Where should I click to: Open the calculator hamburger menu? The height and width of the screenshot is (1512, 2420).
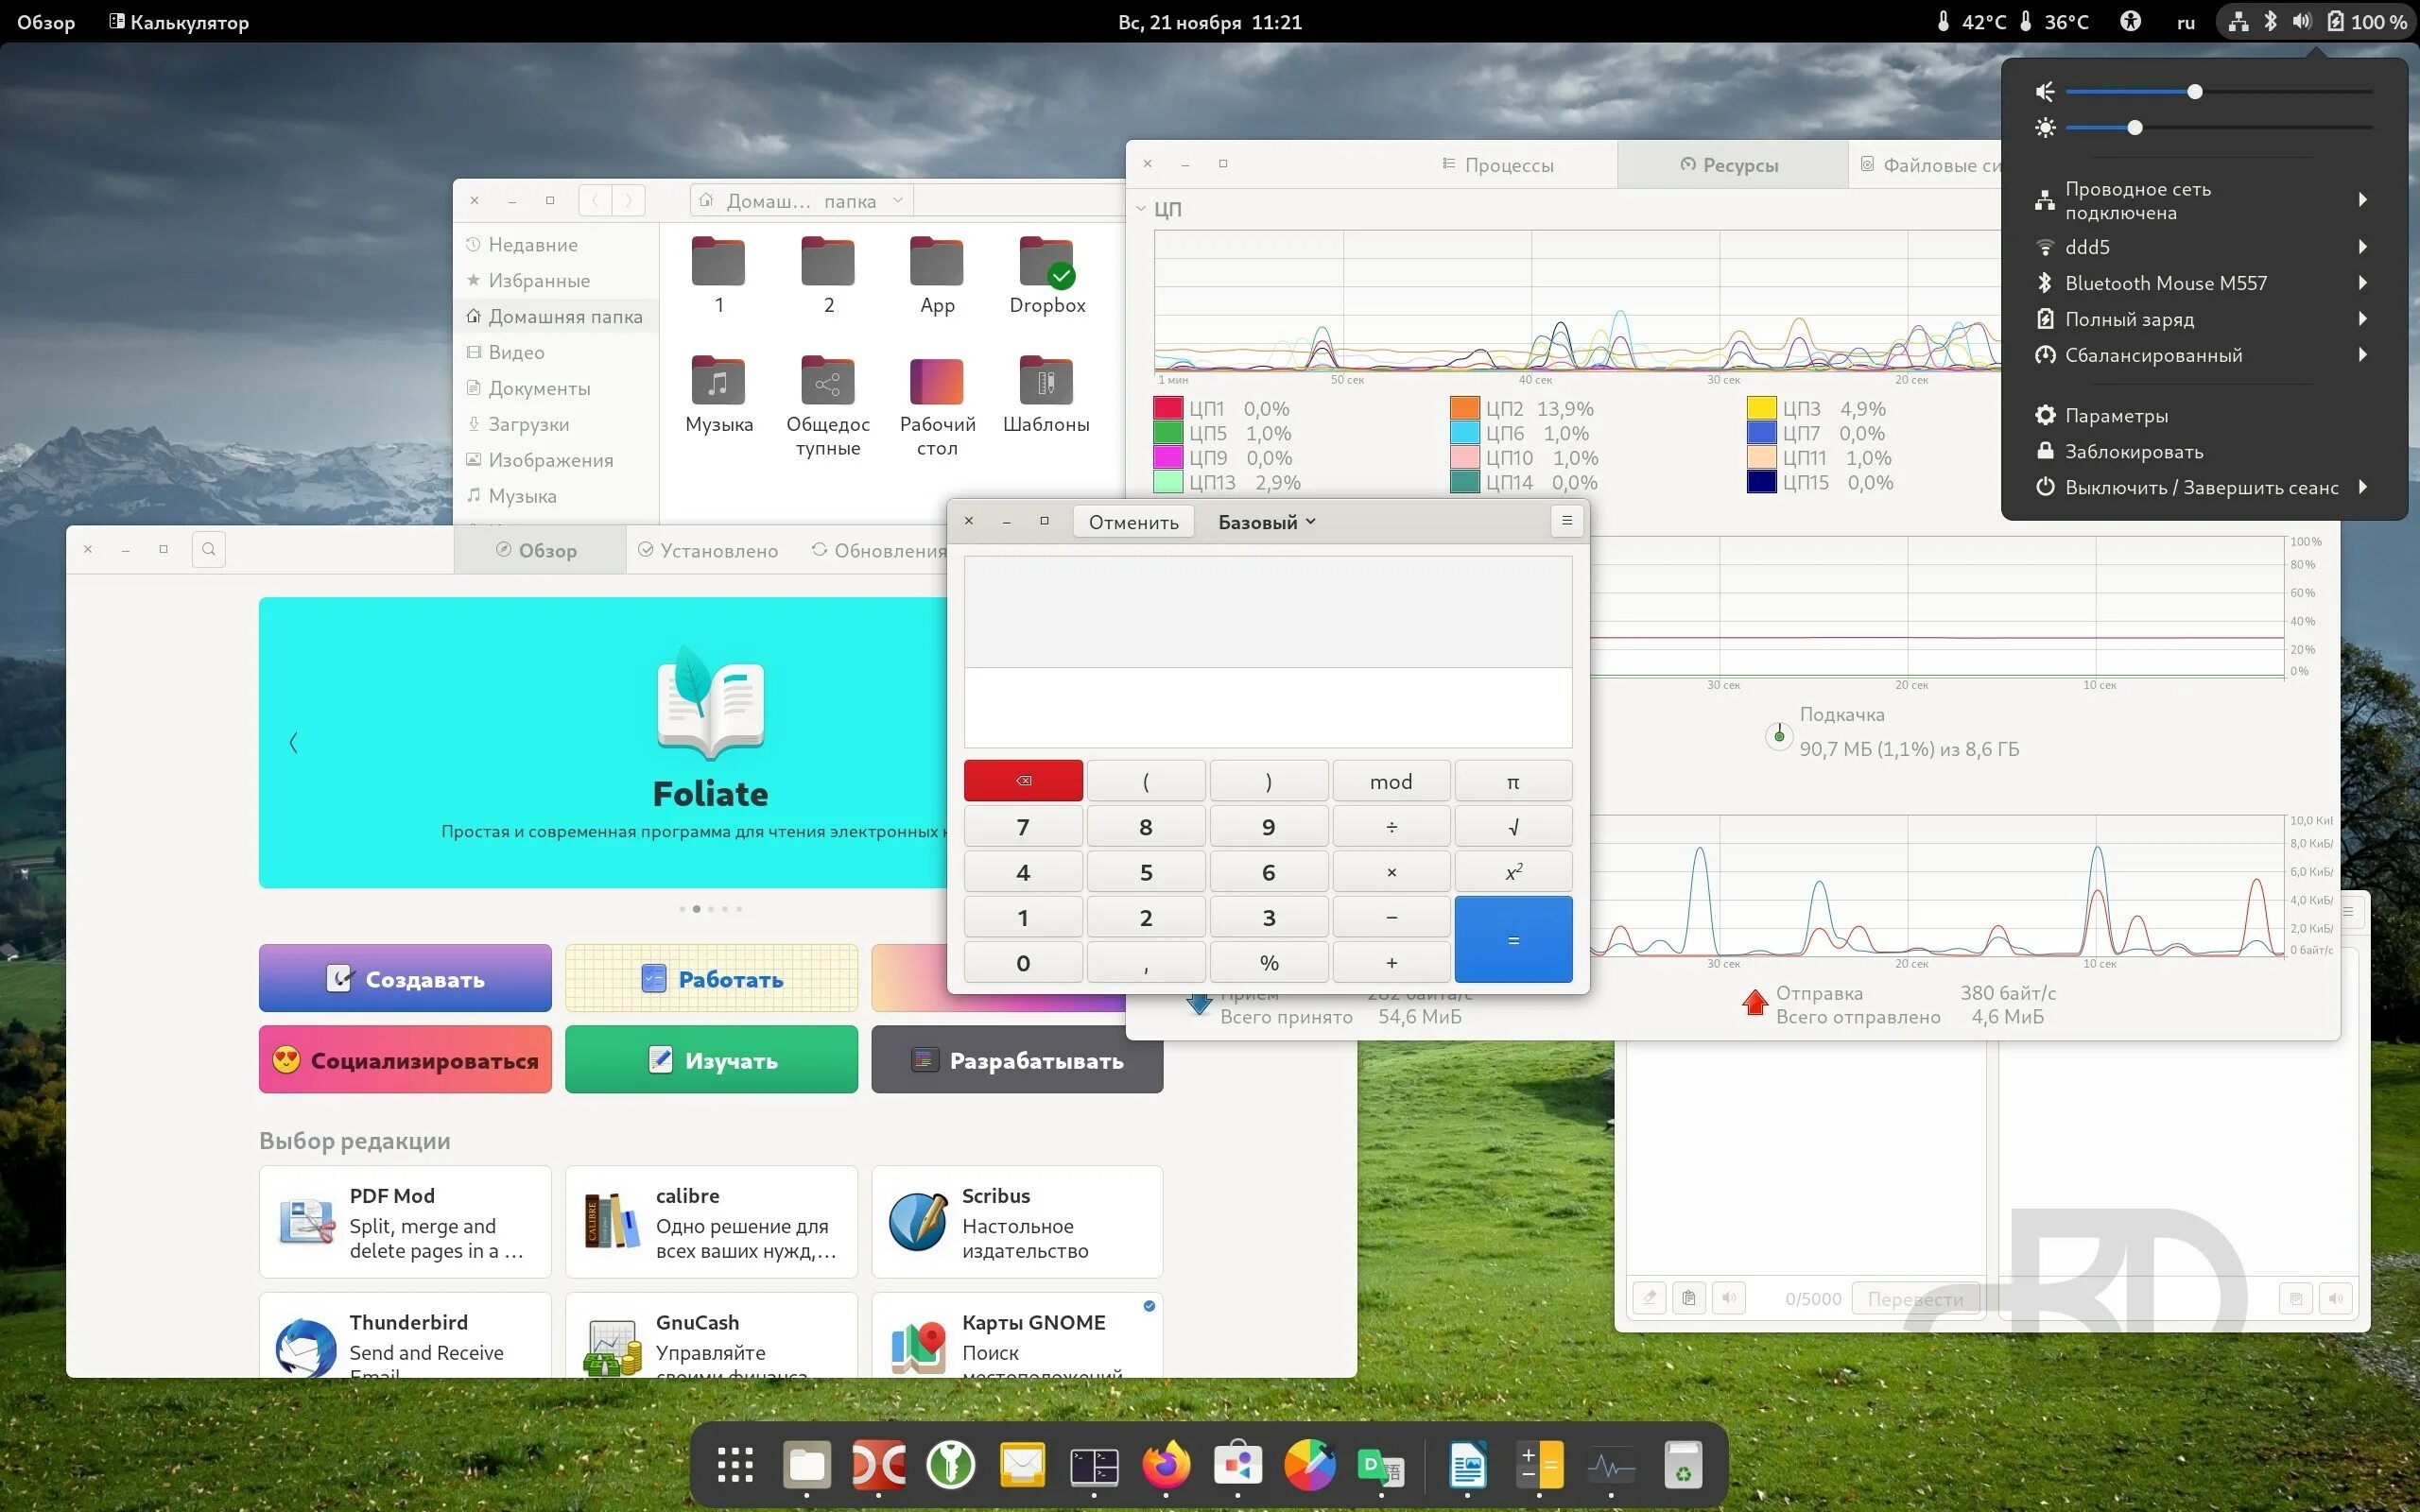pos(1566,521)
